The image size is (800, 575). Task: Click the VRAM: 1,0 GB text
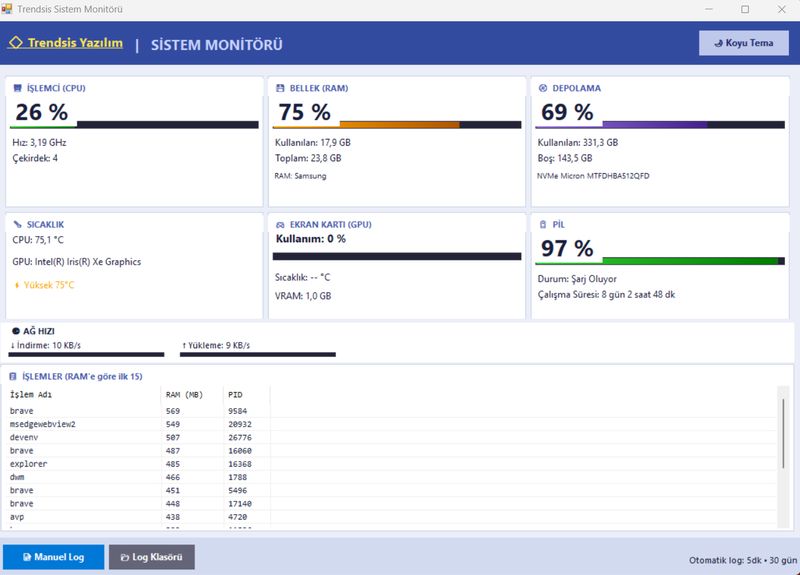303,296
